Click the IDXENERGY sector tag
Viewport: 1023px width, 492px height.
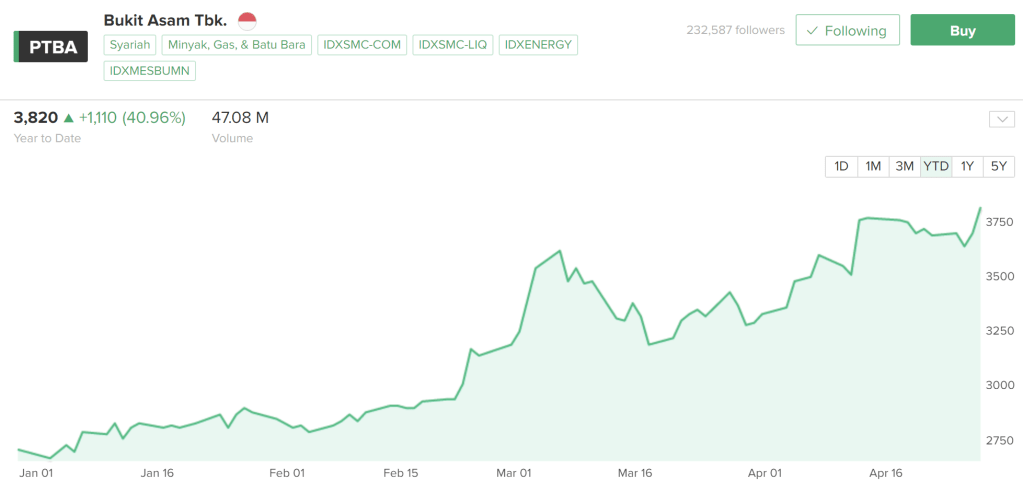[x=538, y=45]
